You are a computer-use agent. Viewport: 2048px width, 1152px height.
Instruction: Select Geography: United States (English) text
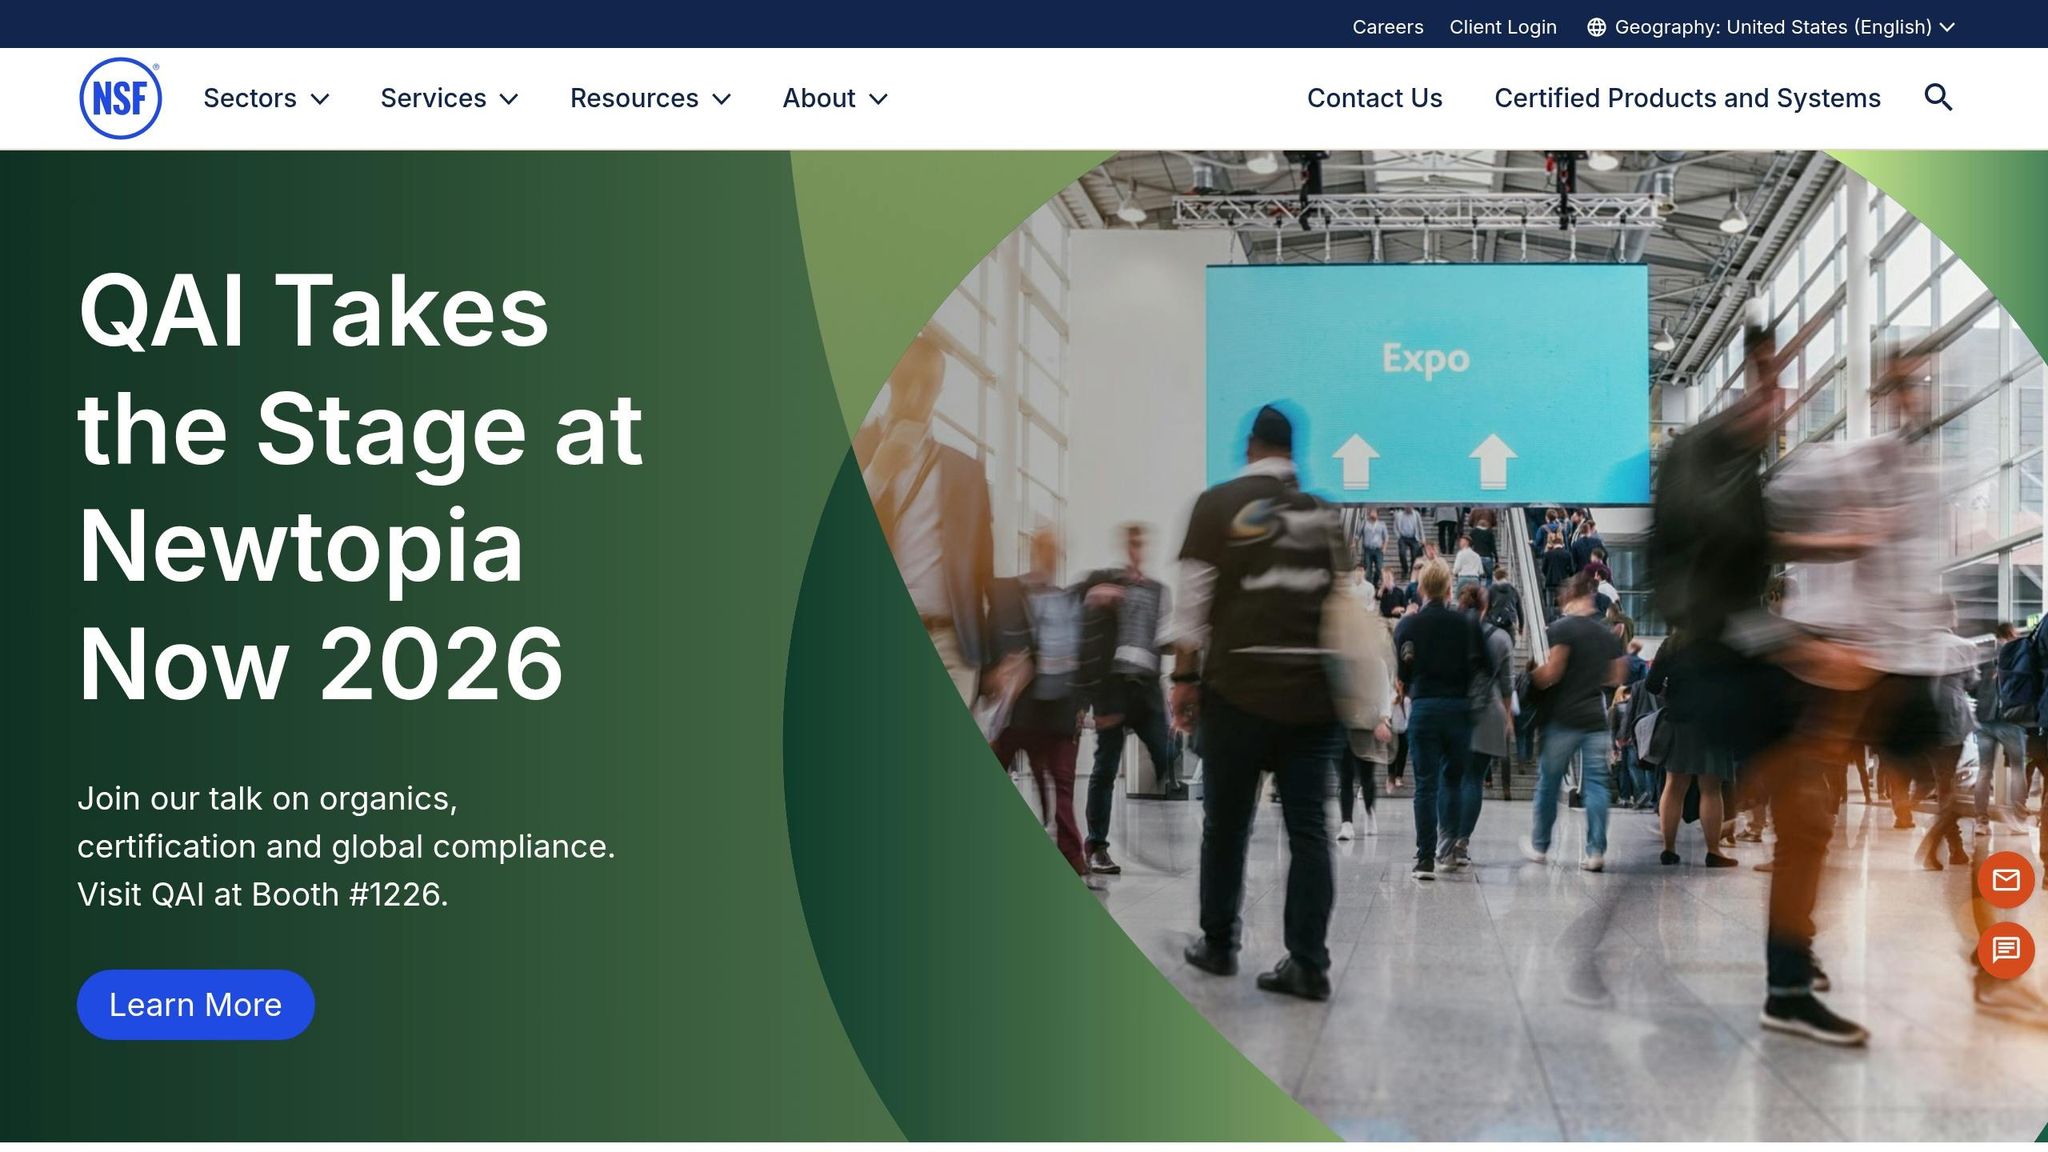click(x=1773, y=27)
